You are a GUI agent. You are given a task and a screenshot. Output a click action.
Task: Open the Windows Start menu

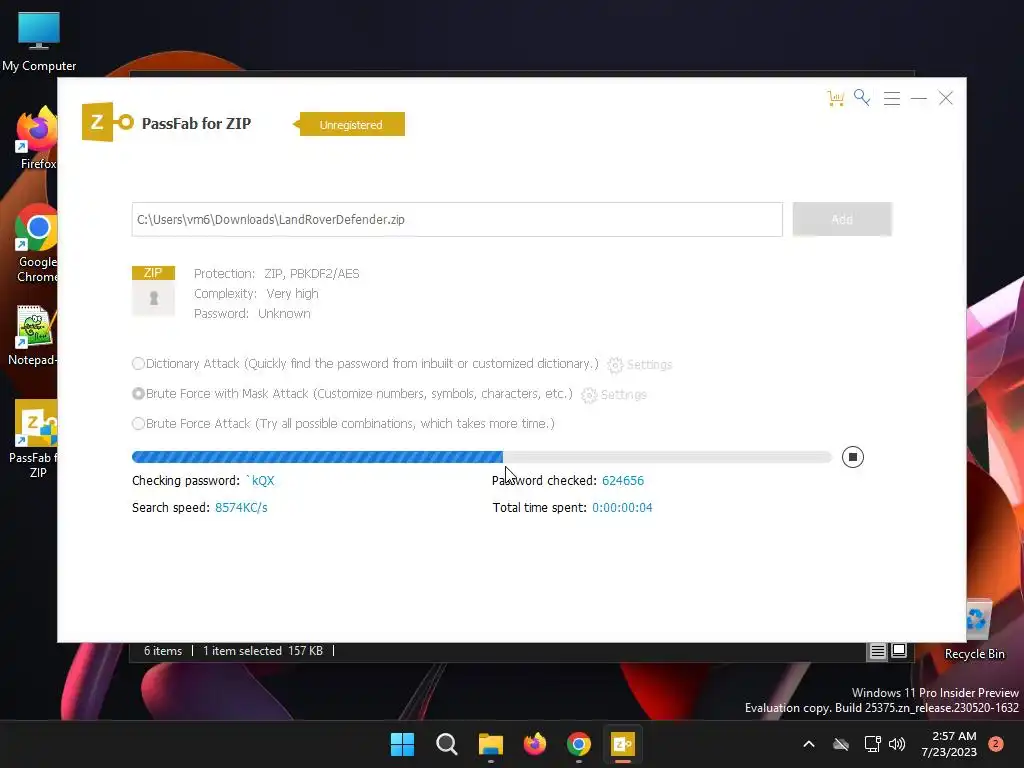tap(402, 744)
